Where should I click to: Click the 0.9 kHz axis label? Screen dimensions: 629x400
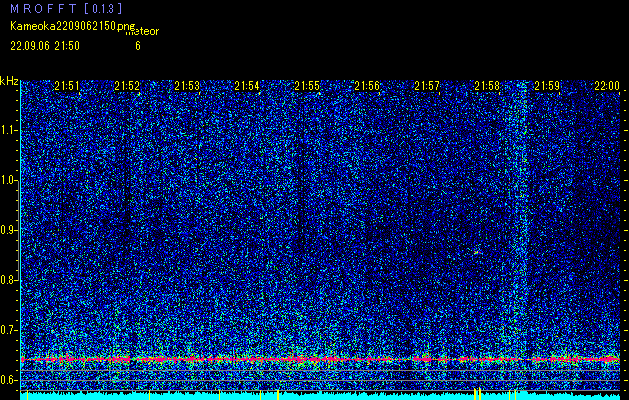8,230
